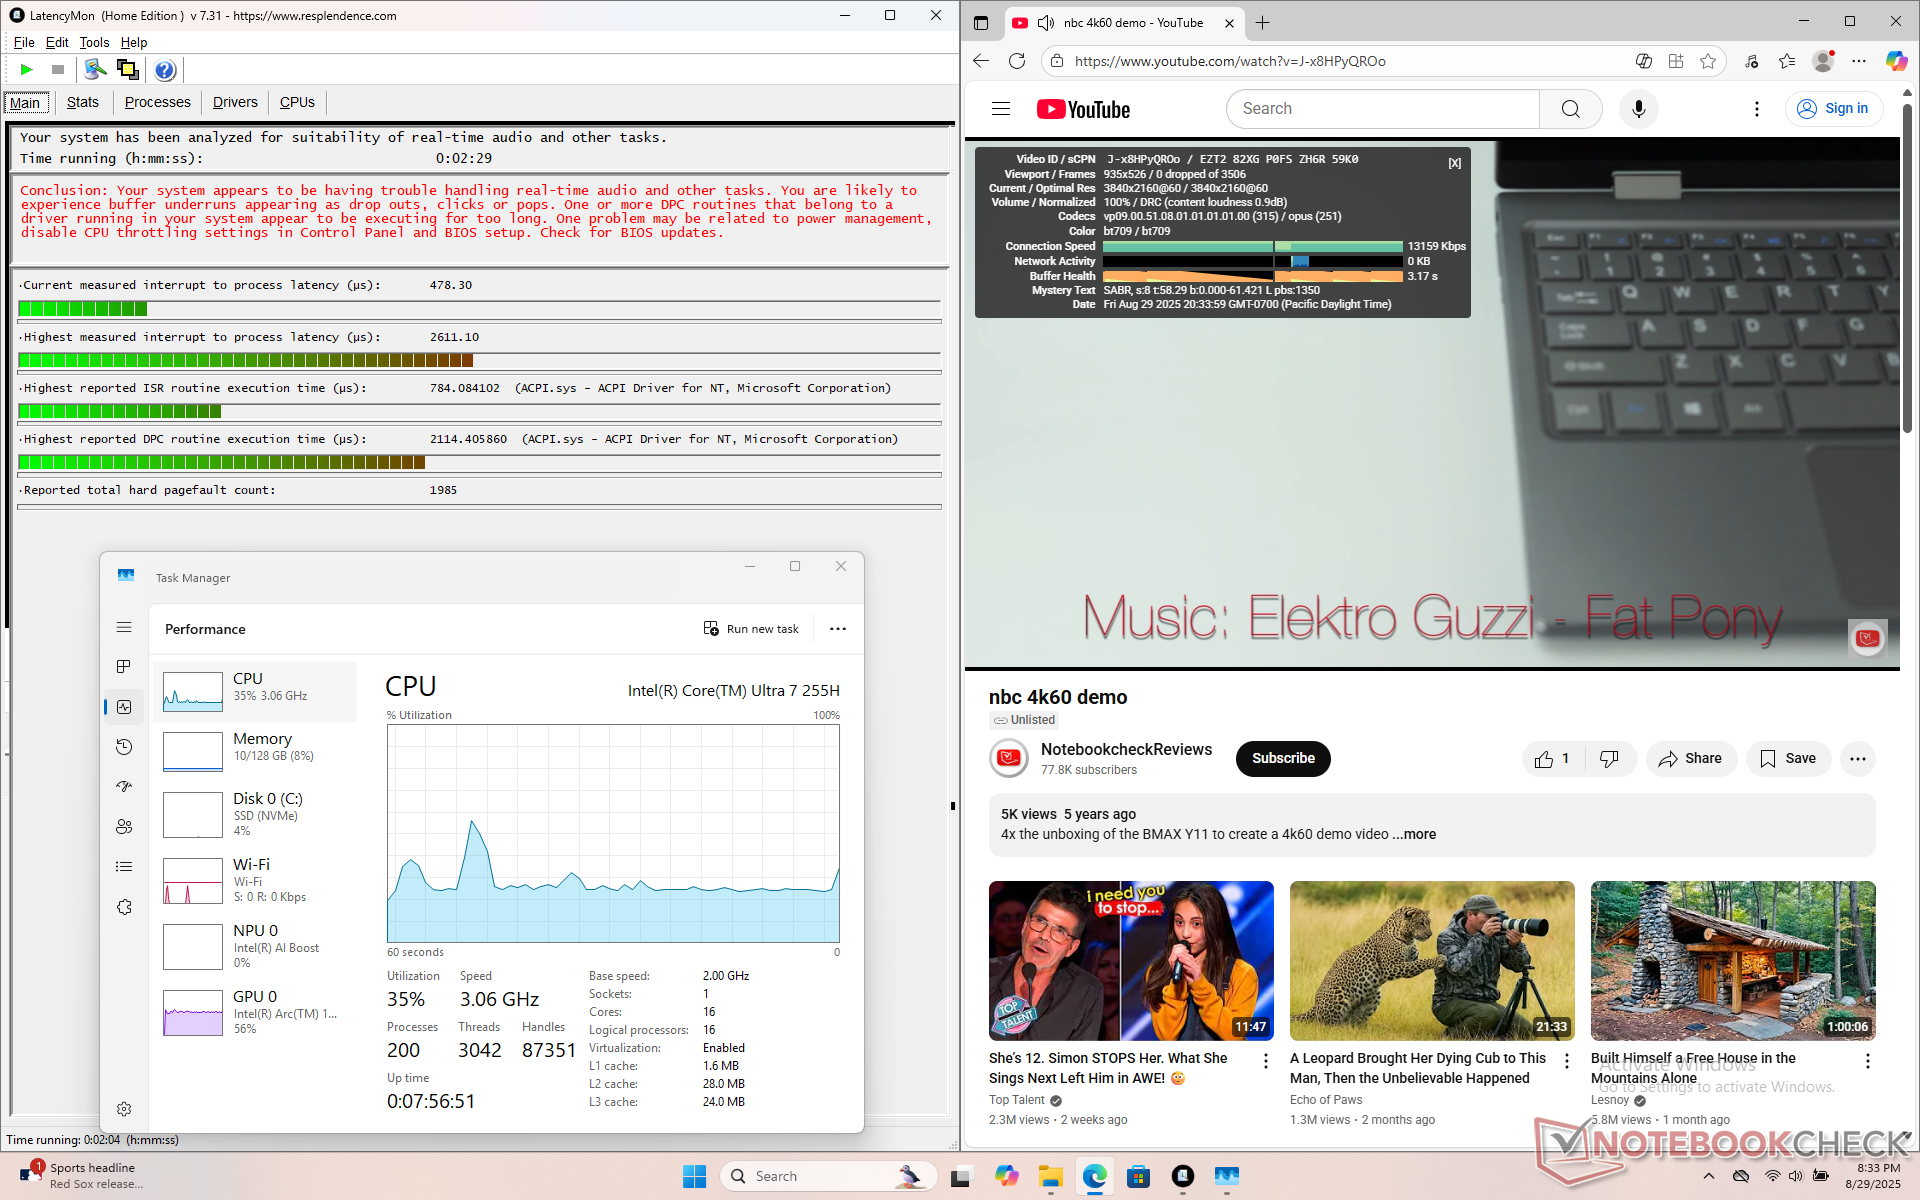1920x1200 pixels.
Task: Open Task Manager settings gear
Action: 124,1109
